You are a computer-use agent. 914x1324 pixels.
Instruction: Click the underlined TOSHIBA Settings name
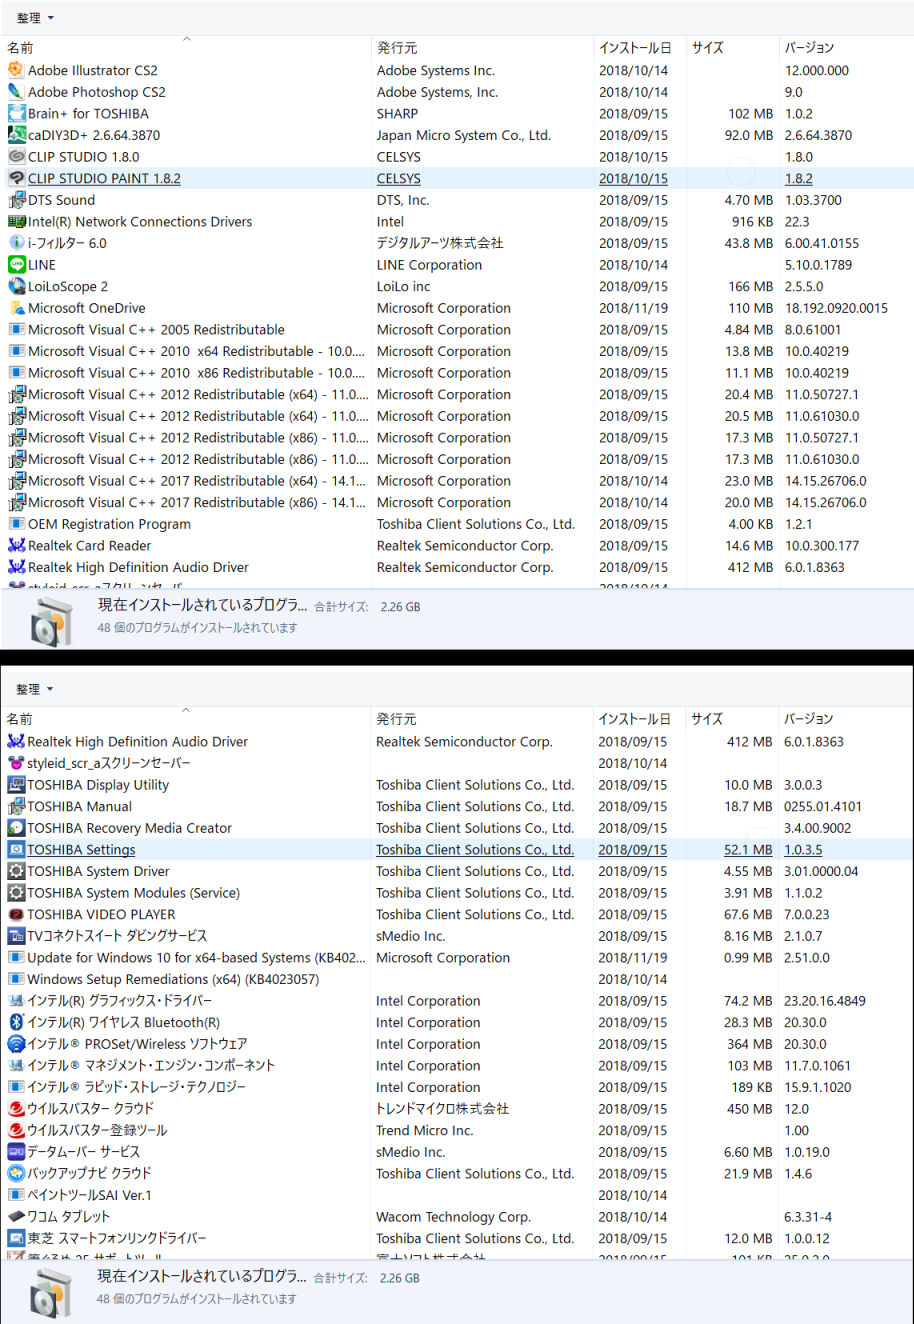pyautogui.click(x=81, y=850)
